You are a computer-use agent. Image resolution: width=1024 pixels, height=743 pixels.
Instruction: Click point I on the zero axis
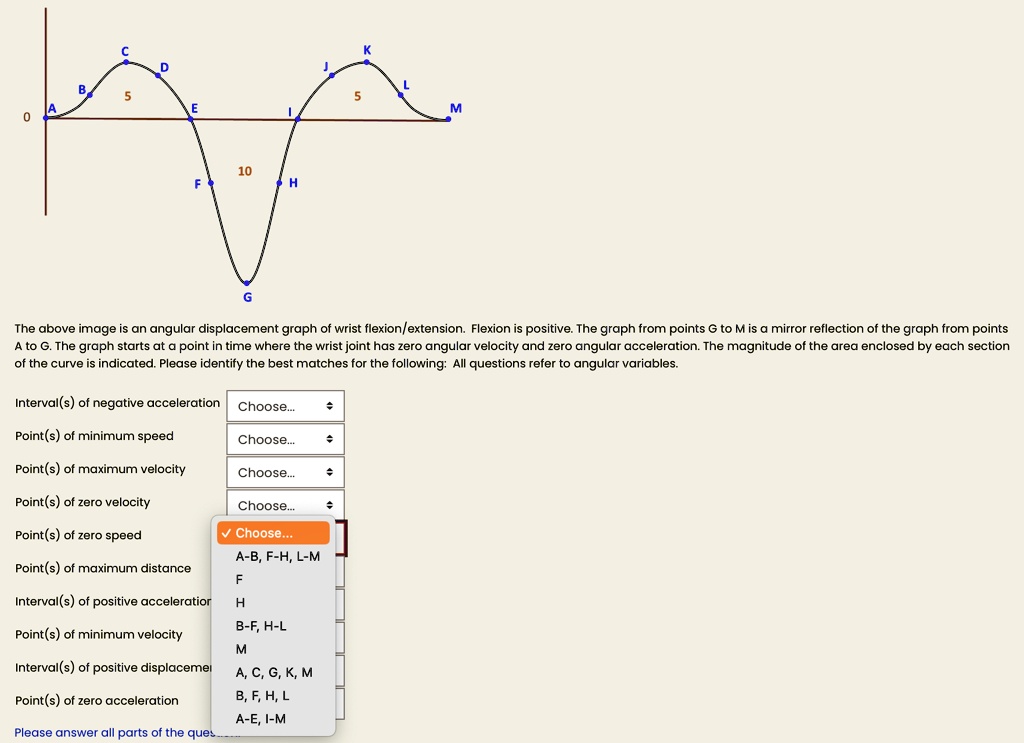tap(298, 119)
